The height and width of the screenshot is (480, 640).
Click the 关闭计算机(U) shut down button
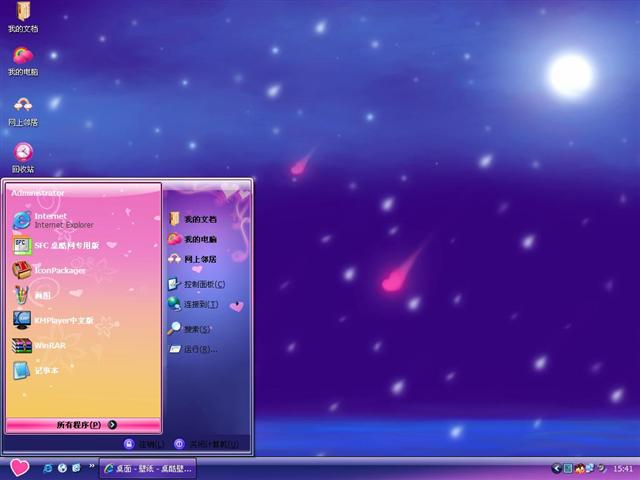pyautogui.click(x=207, y=444)
